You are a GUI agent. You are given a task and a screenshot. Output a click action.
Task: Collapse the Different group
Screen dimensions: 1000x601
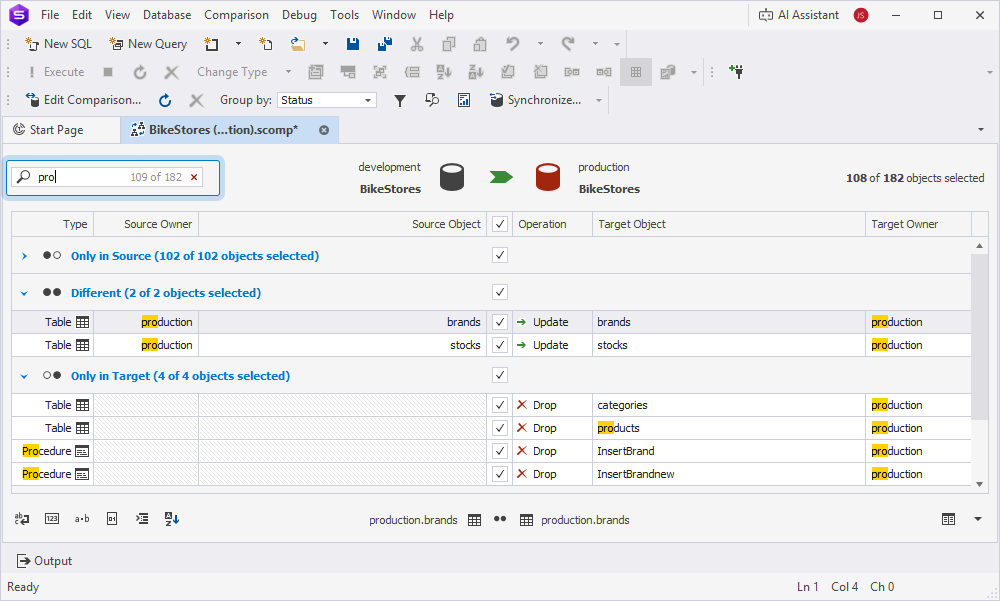point(24,293)
